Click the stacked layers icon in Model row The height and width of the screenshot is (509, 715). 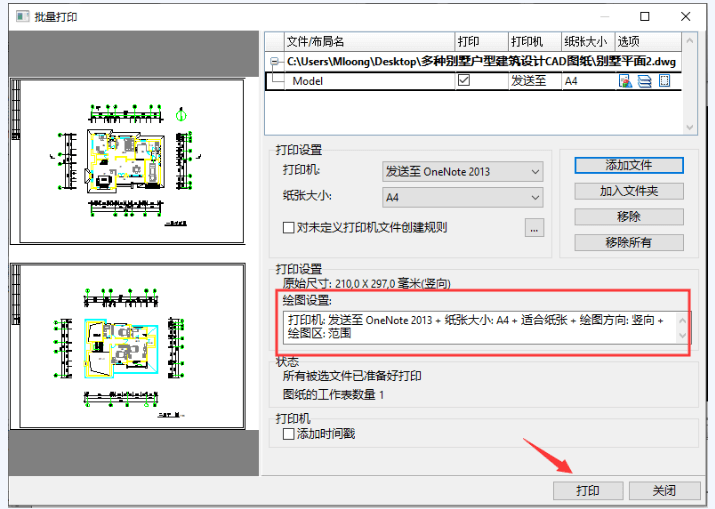[x=644, y=81]
